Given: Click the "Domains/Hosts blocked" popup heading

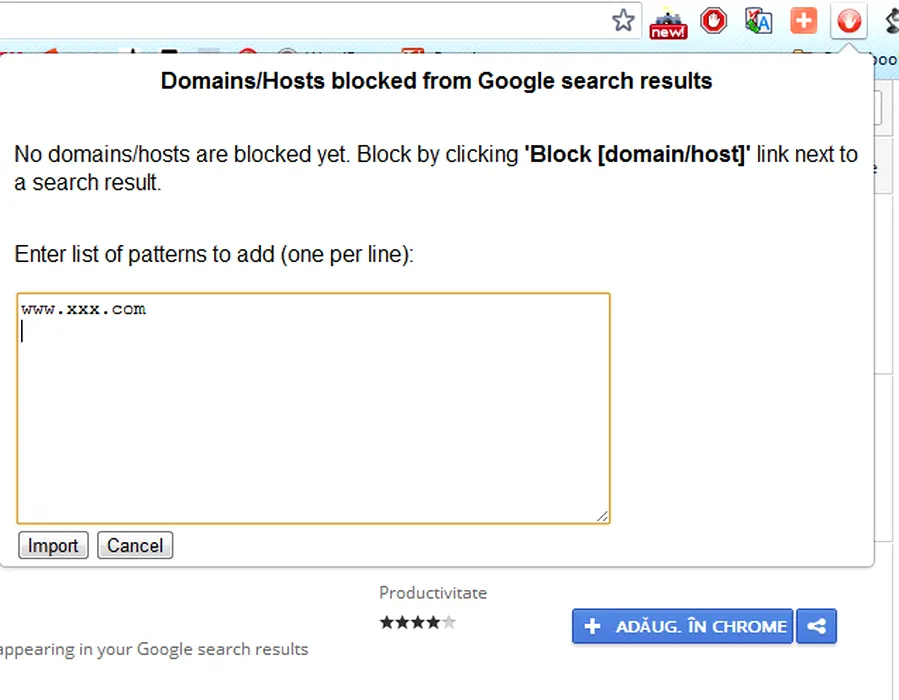Looking at the screenshot, I should [436, 81].
